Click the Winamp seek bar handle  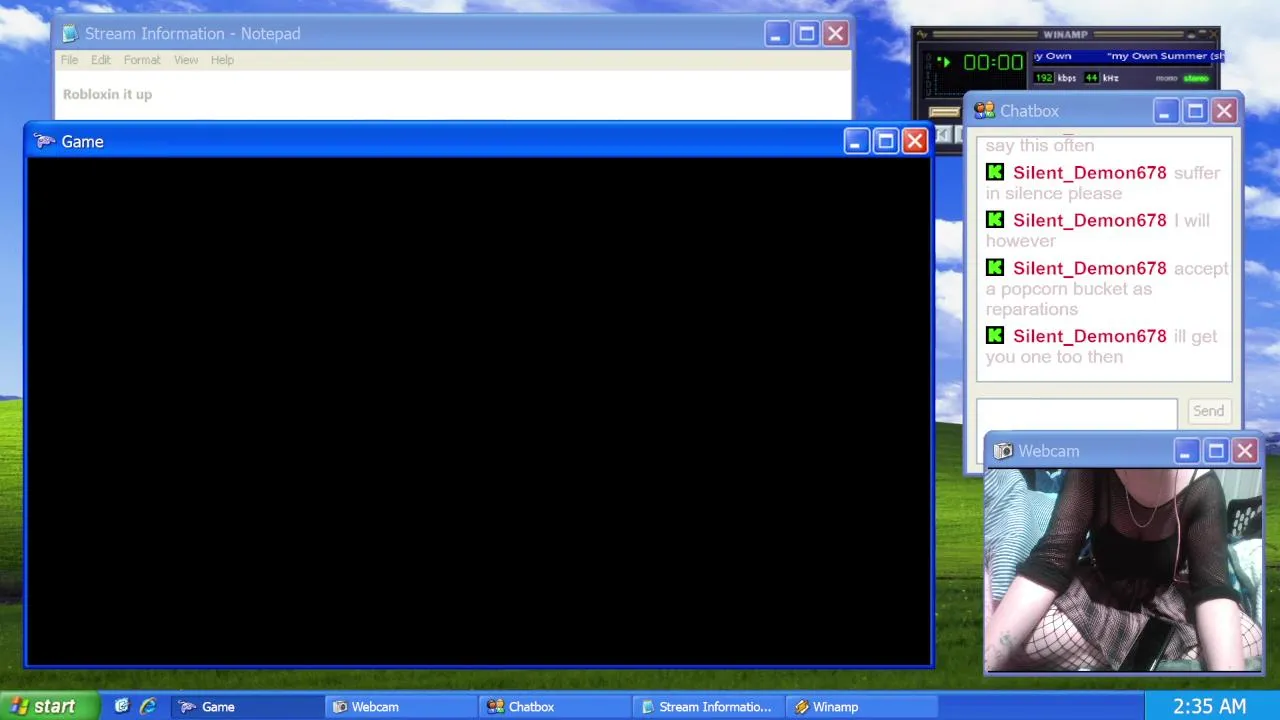(x=944, y=111)
